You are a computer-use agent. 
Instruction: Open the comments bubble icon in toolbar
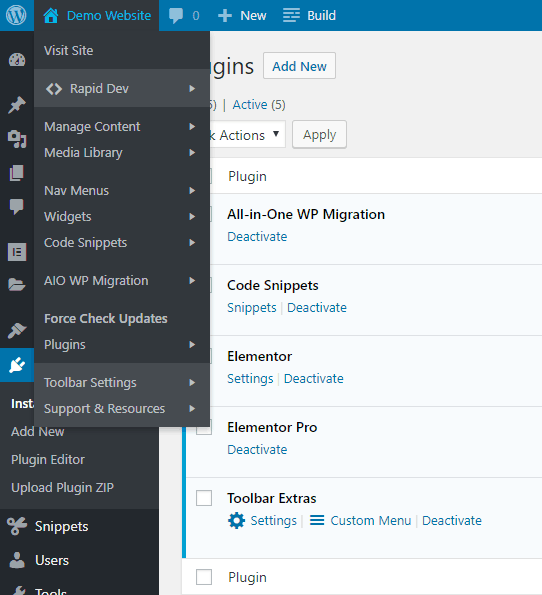coord(176,16)
